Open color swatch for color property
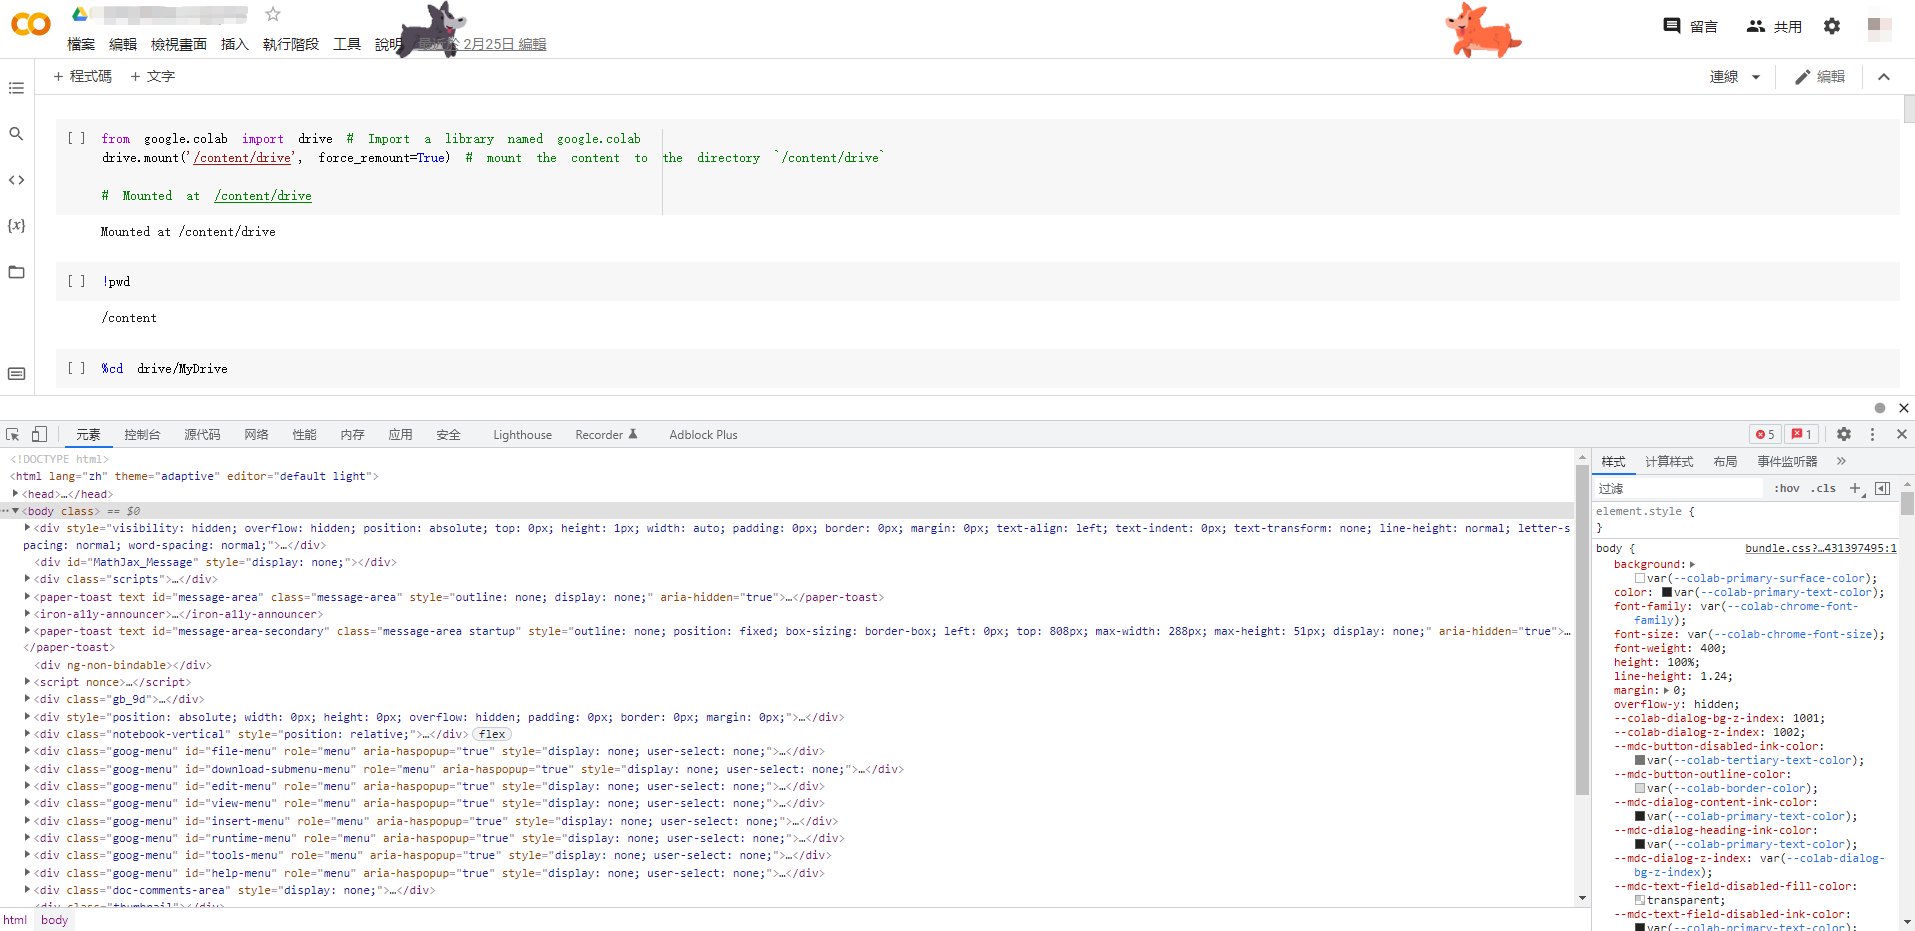 [x=1667, y=592]
